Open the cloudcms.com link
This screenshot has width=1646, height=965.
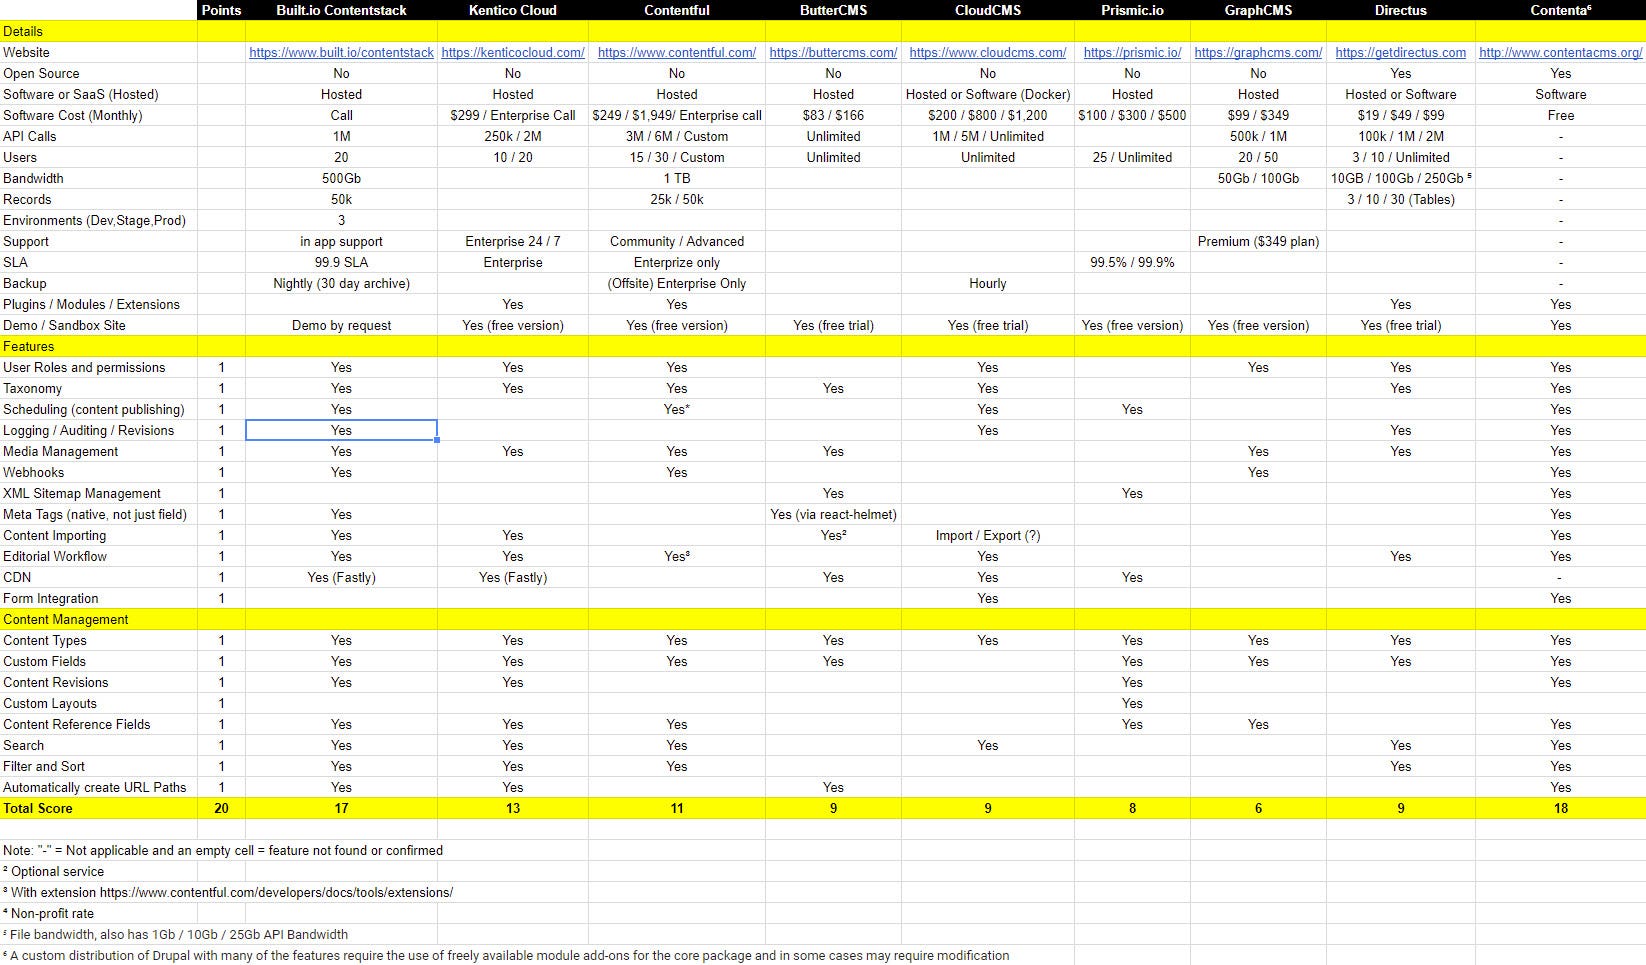988,52
